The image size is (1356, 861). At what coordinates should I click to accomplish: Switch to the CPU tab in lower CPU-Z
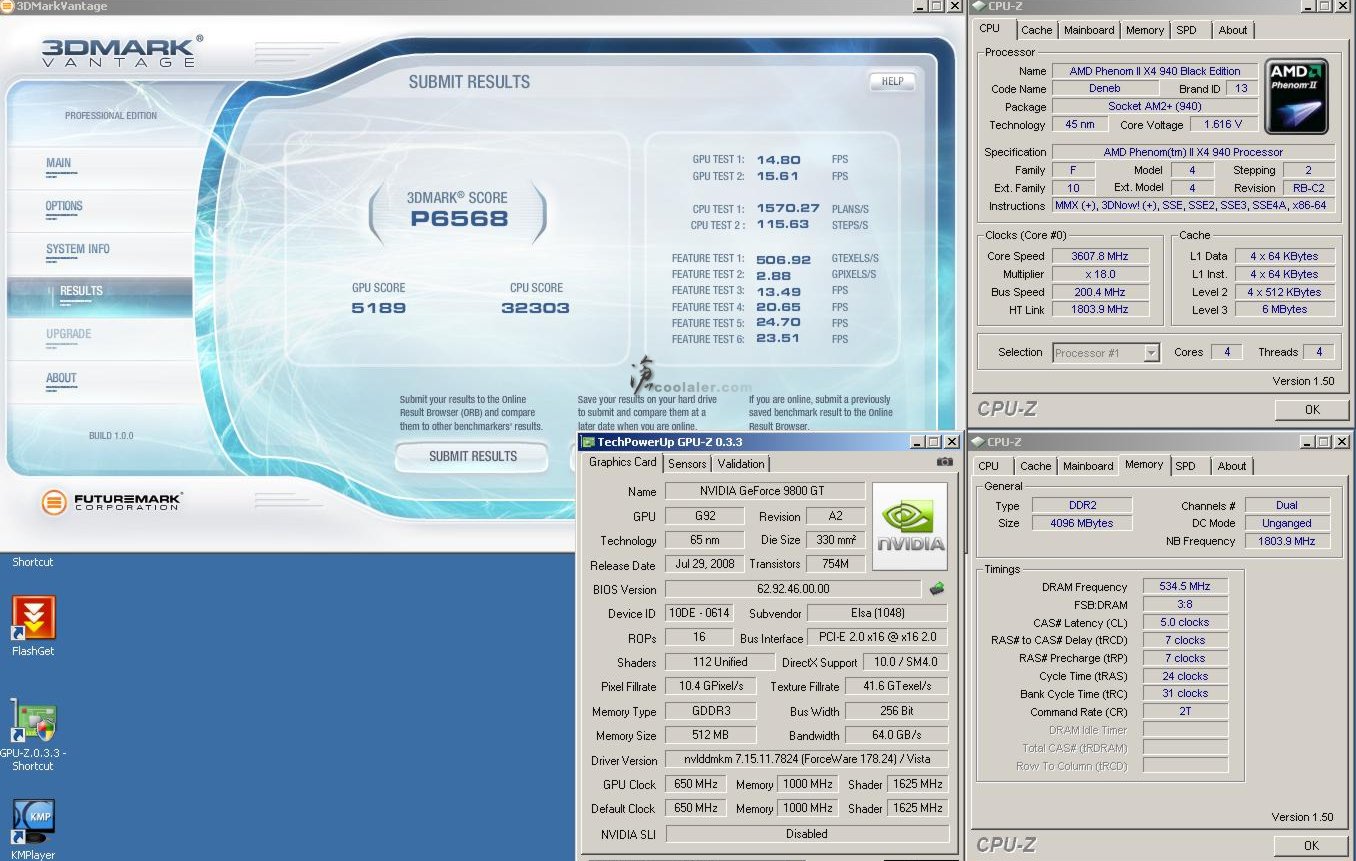coord(989,466)
